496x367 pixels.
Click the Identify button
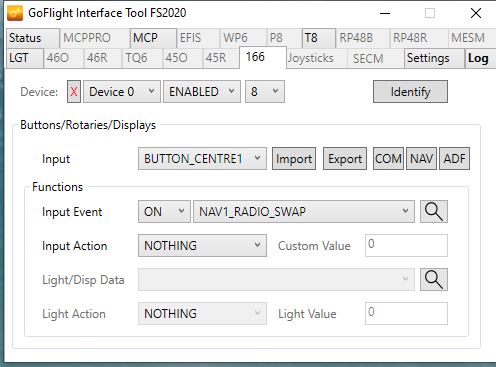410,92
